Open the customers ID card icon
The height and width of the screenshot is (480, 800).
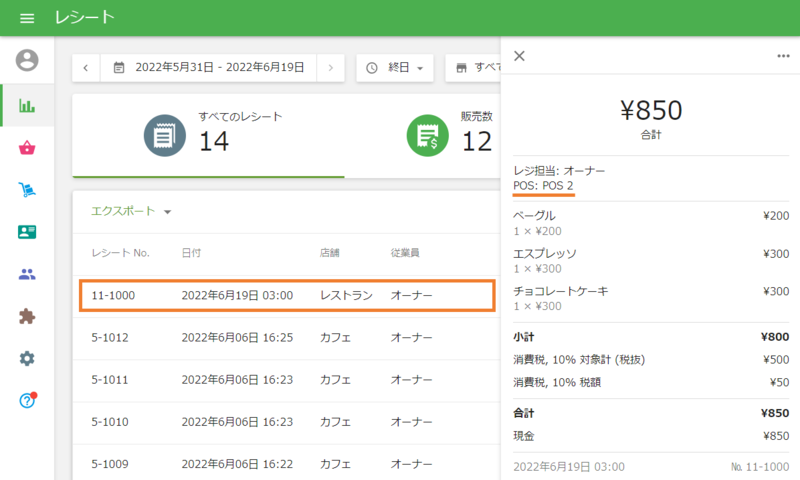tap(27, 232)
